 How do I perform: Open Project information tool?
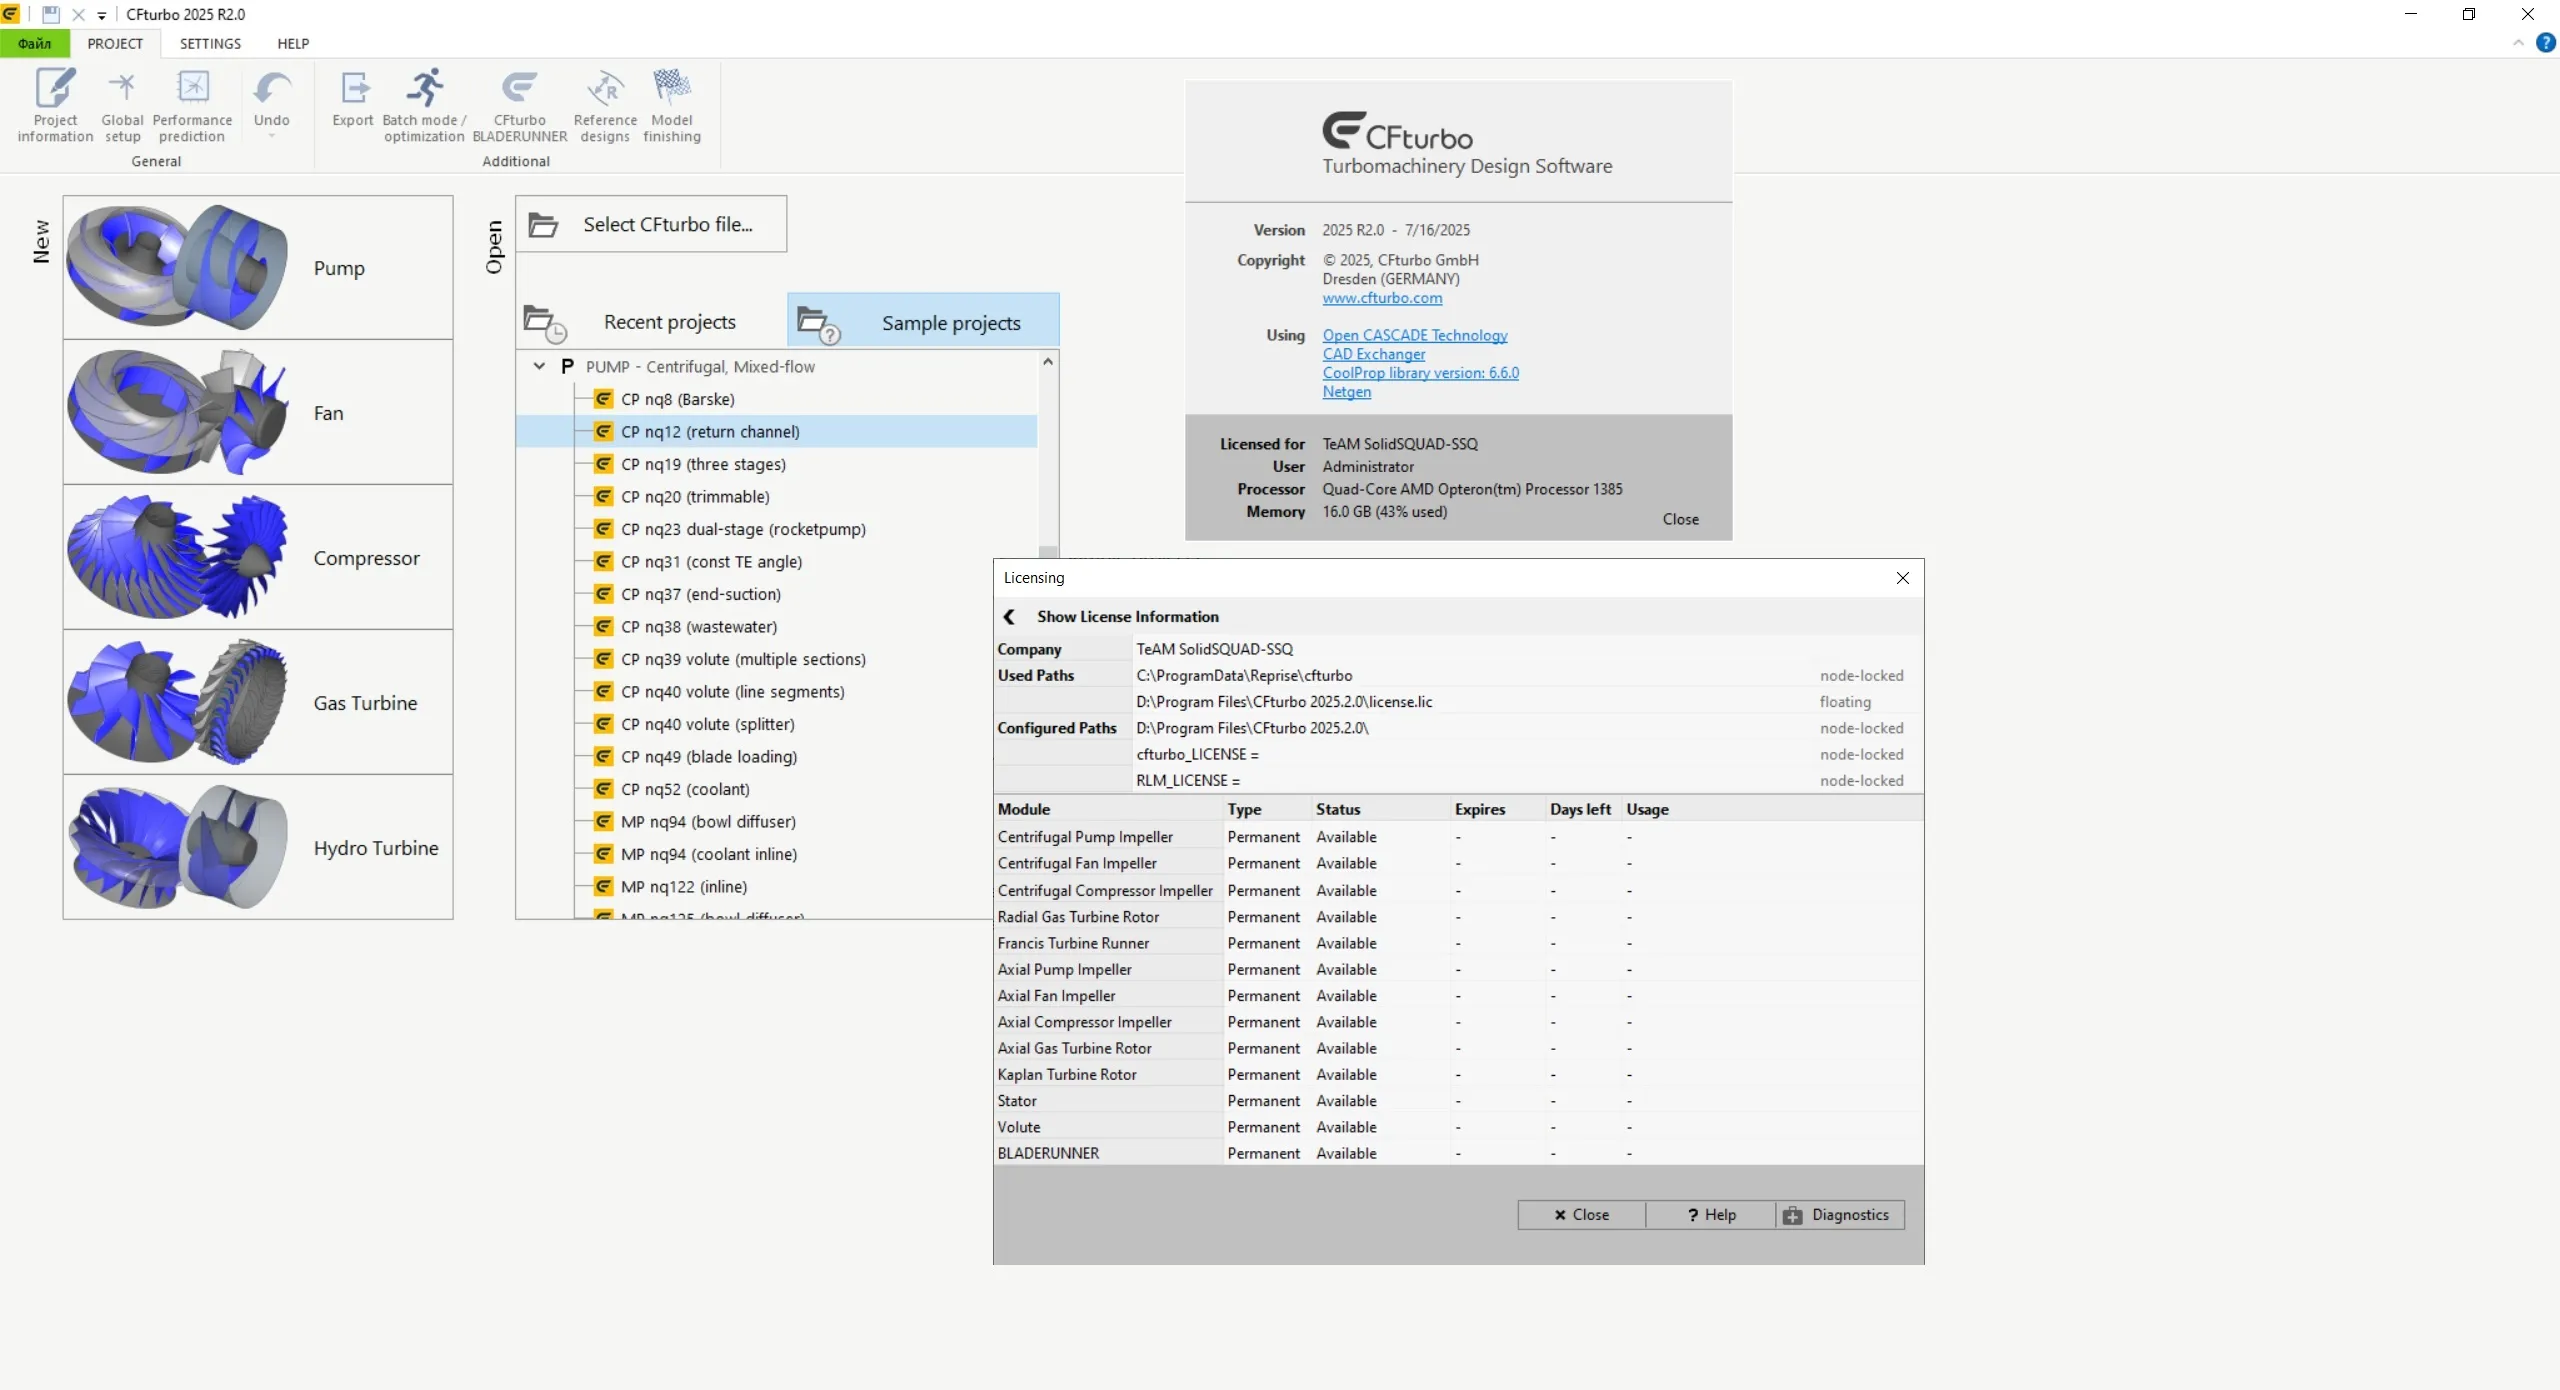(x=55, y=106)
